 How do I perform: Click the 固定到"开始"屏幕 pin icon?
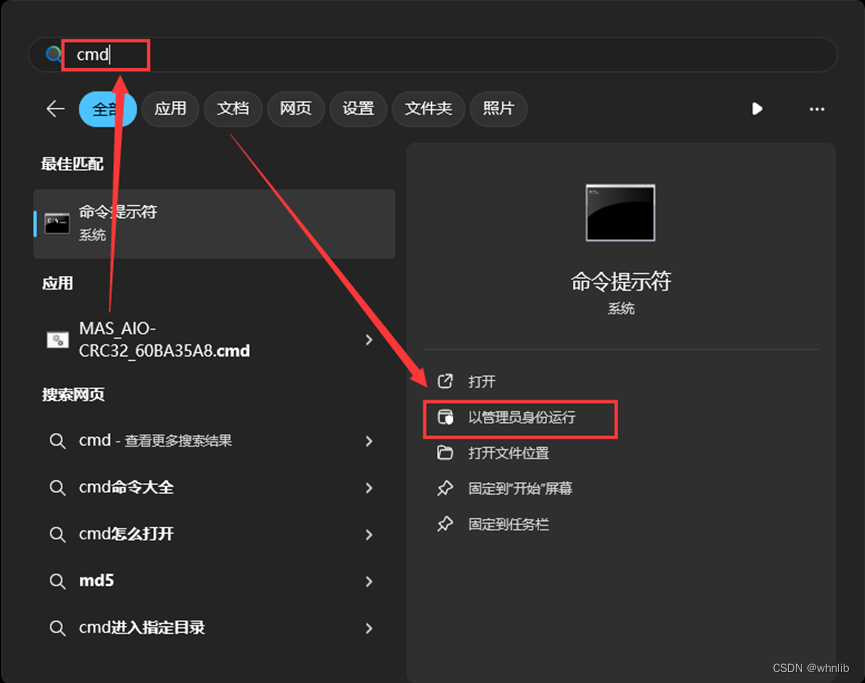point(445,489)
